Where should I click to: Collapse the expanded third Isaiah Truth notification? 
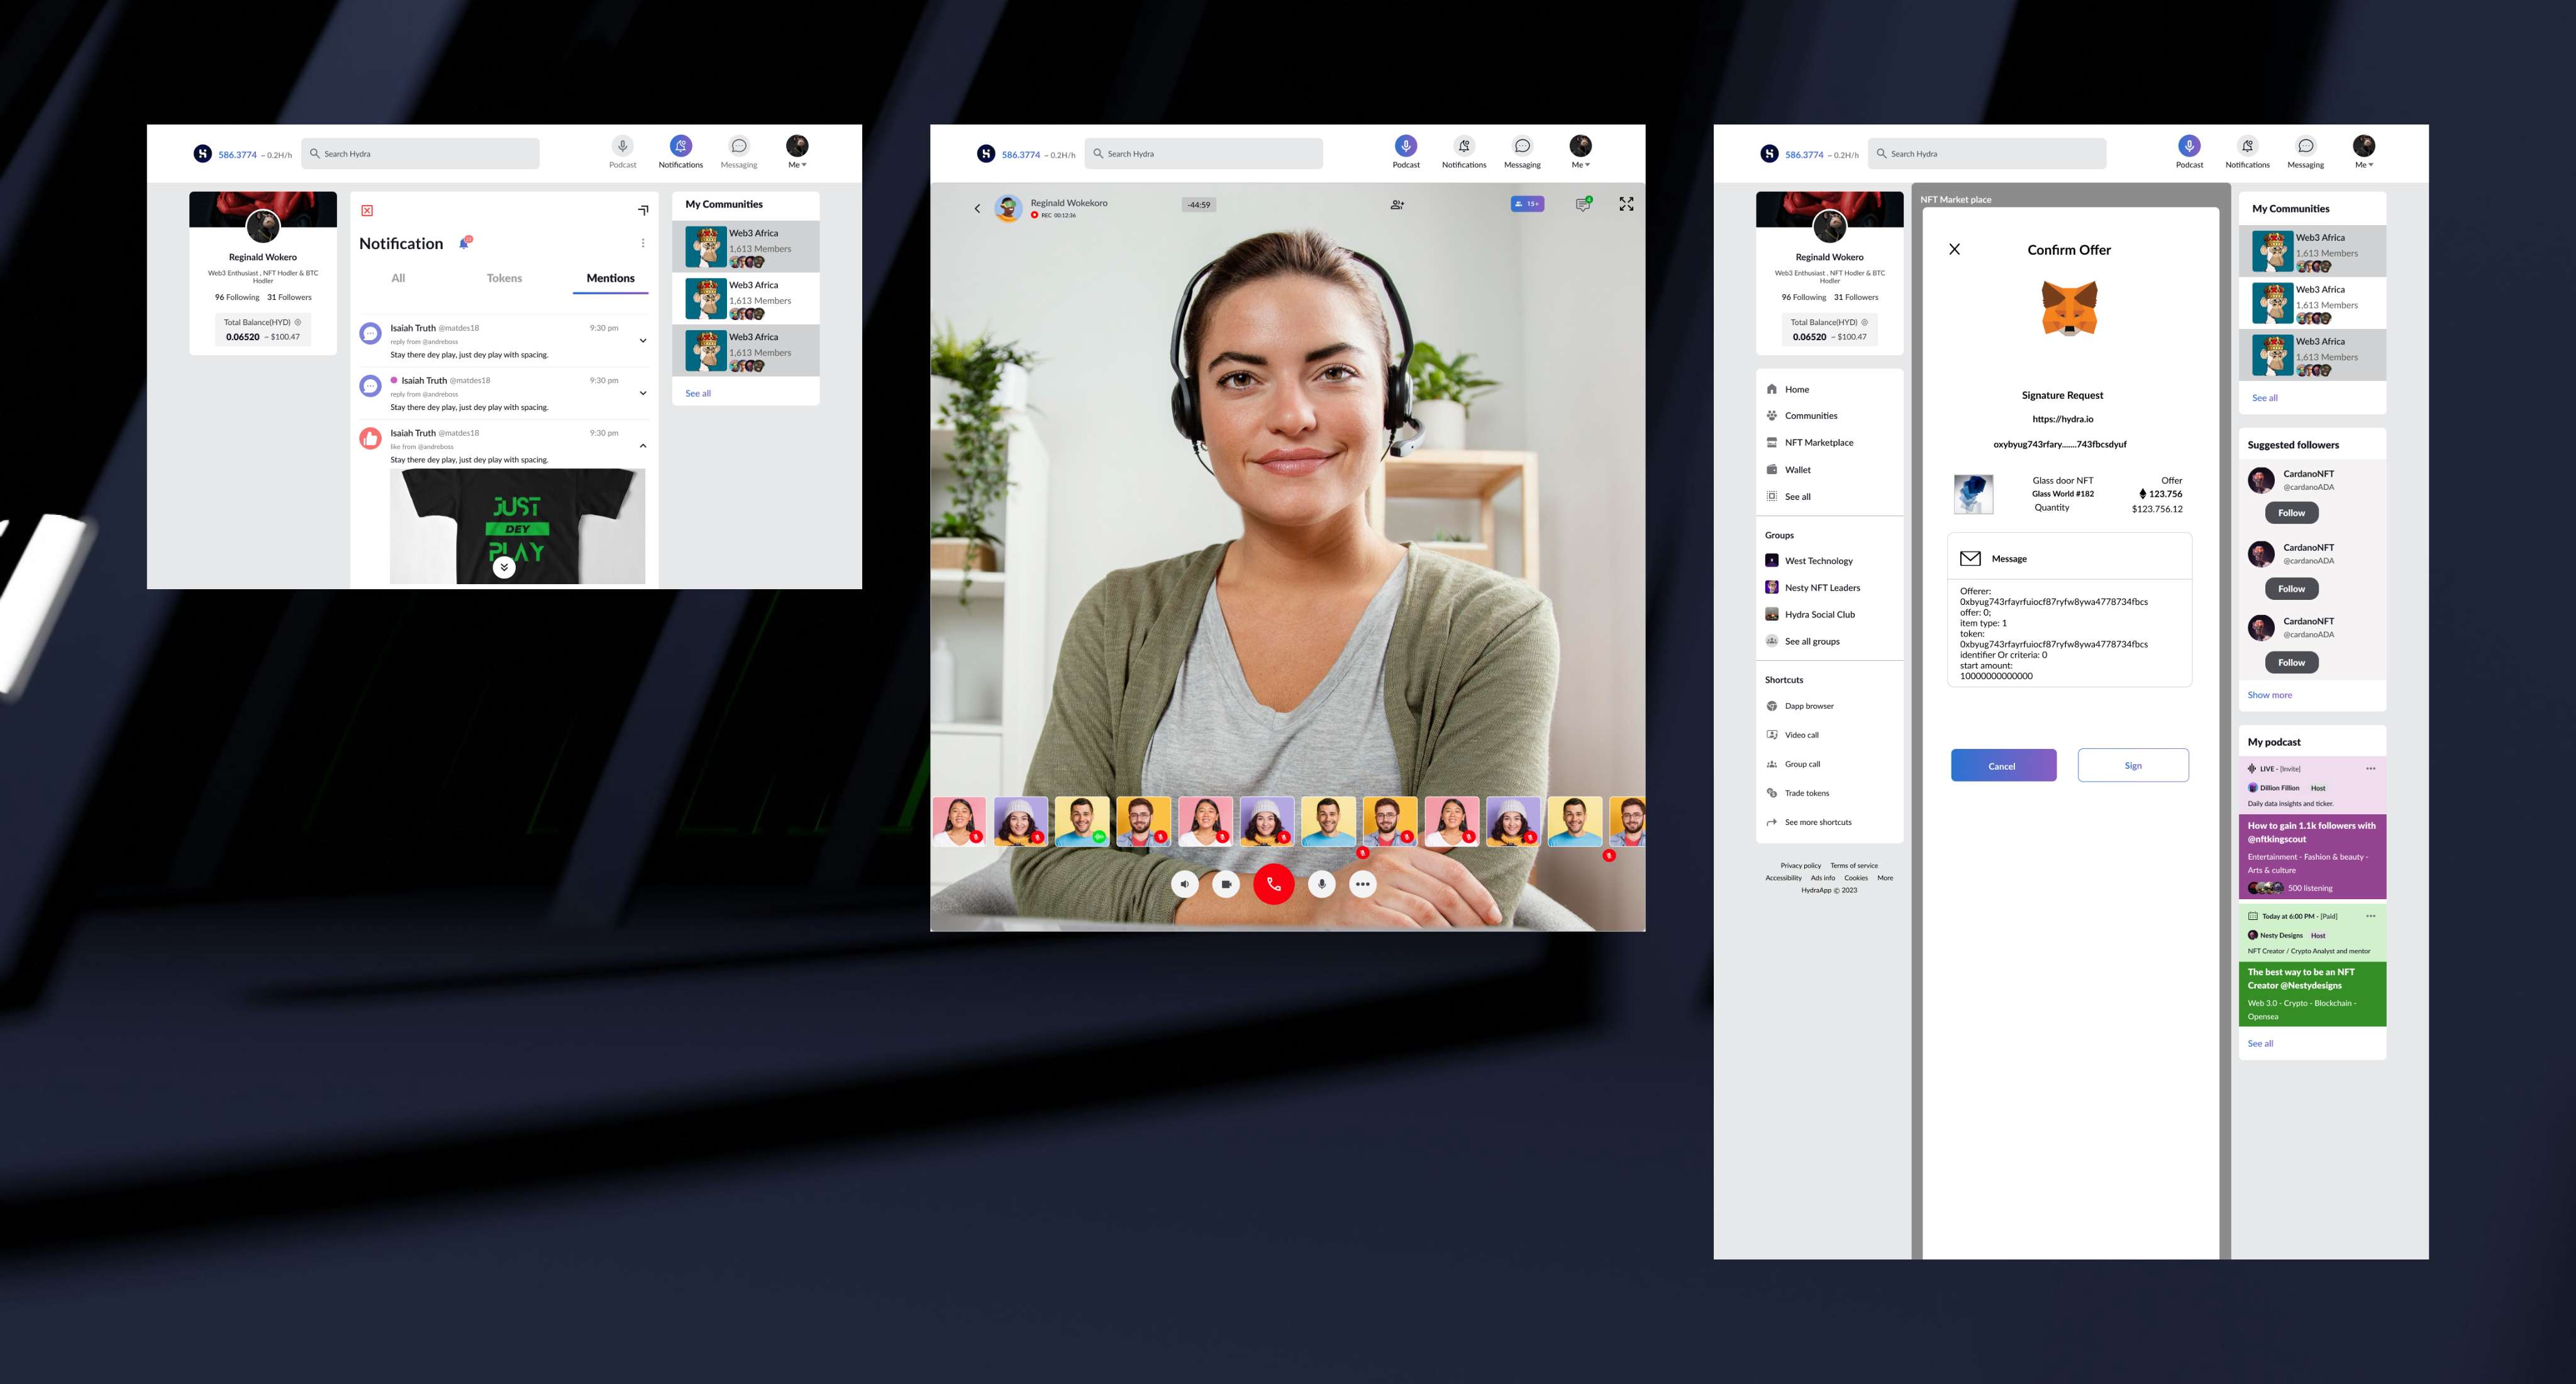[643, 446]
